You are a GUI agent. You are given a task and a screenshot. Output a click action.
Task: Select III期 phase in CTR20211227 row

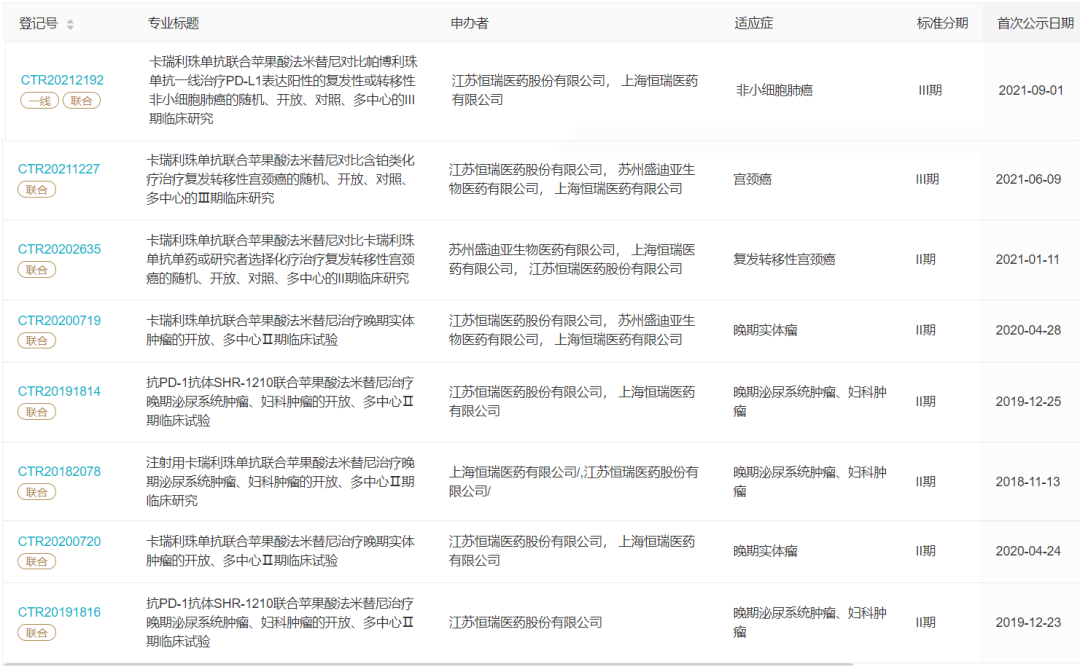(x=927, y=179)
